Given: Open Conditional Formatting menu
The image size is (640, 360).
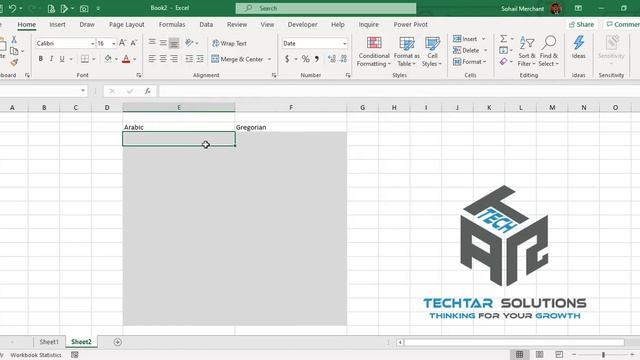Looking at the screenshot, I should point(374,51).
